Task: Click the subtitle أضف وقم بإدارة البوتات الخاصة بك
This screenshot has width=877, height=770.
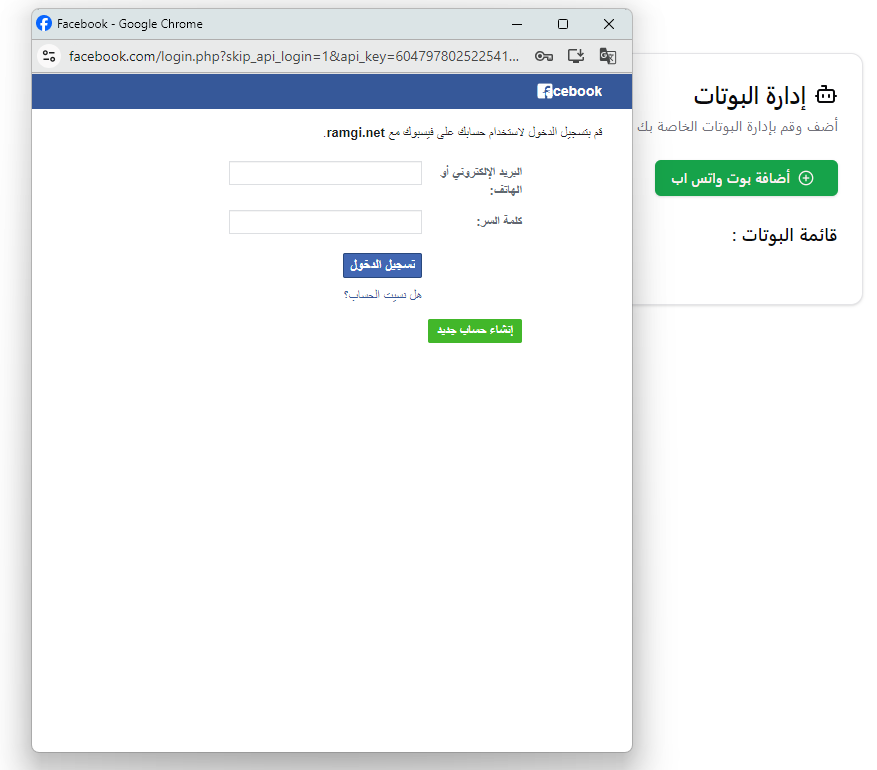Action: coord(737,127)
